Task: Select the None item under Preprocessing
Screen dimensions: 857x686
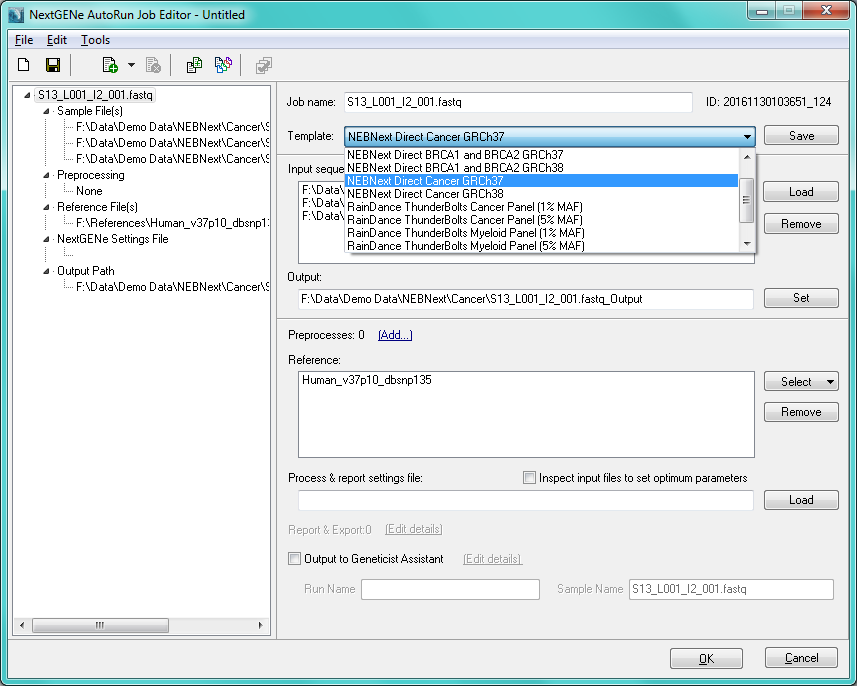Action: (89, 191)
